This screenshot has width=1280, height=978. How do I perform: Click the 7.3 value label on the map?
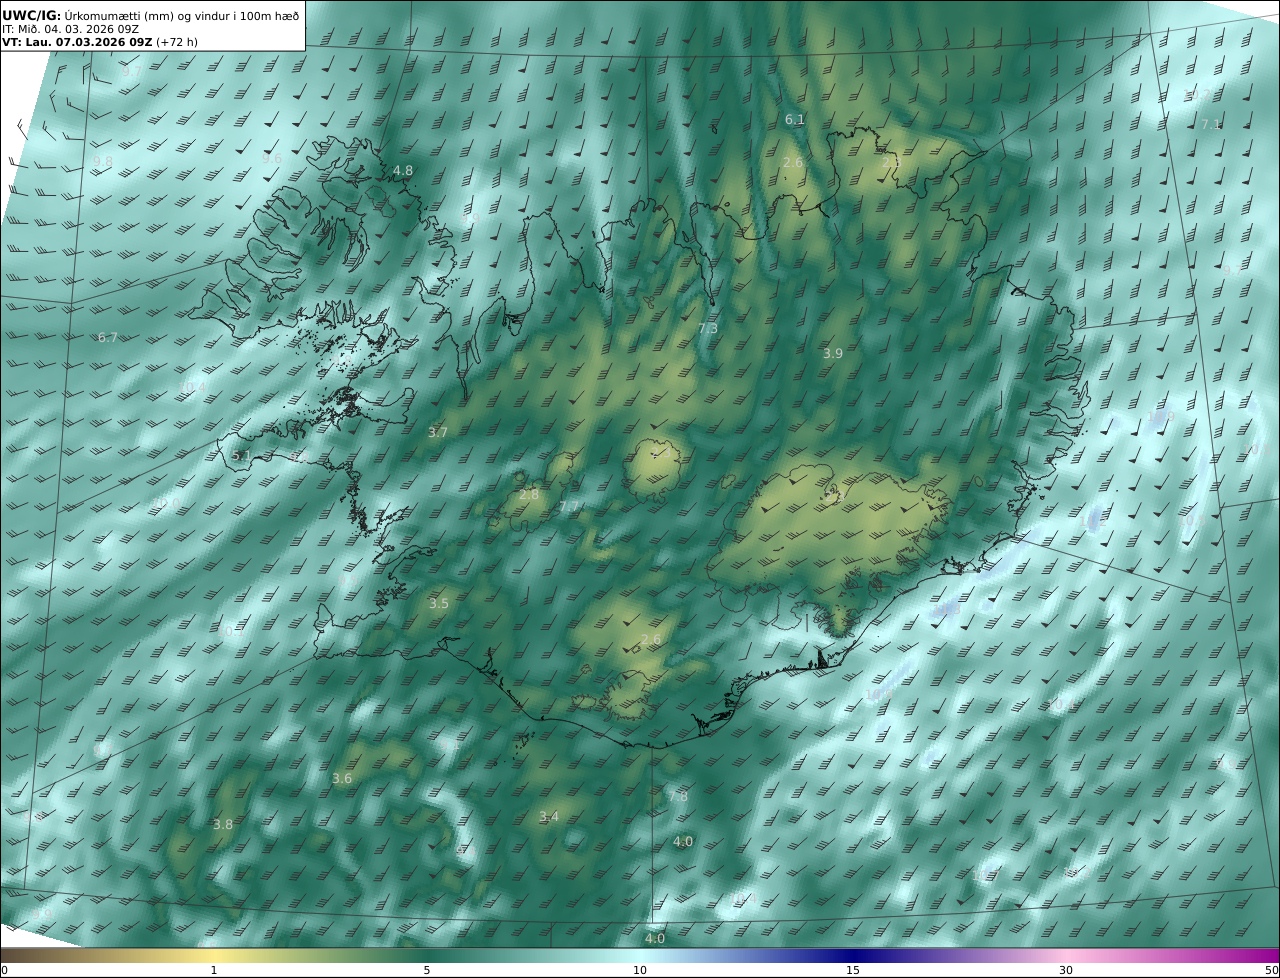pos(708,328)
